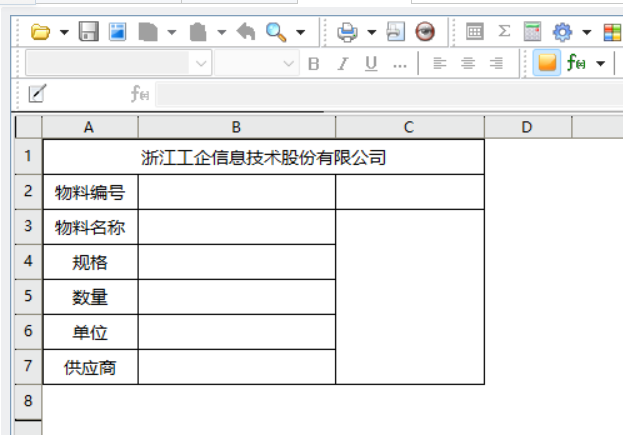Click cell C2 beside 物料编号 row
This screenshot has height=435, width=623.
point(410,192)
